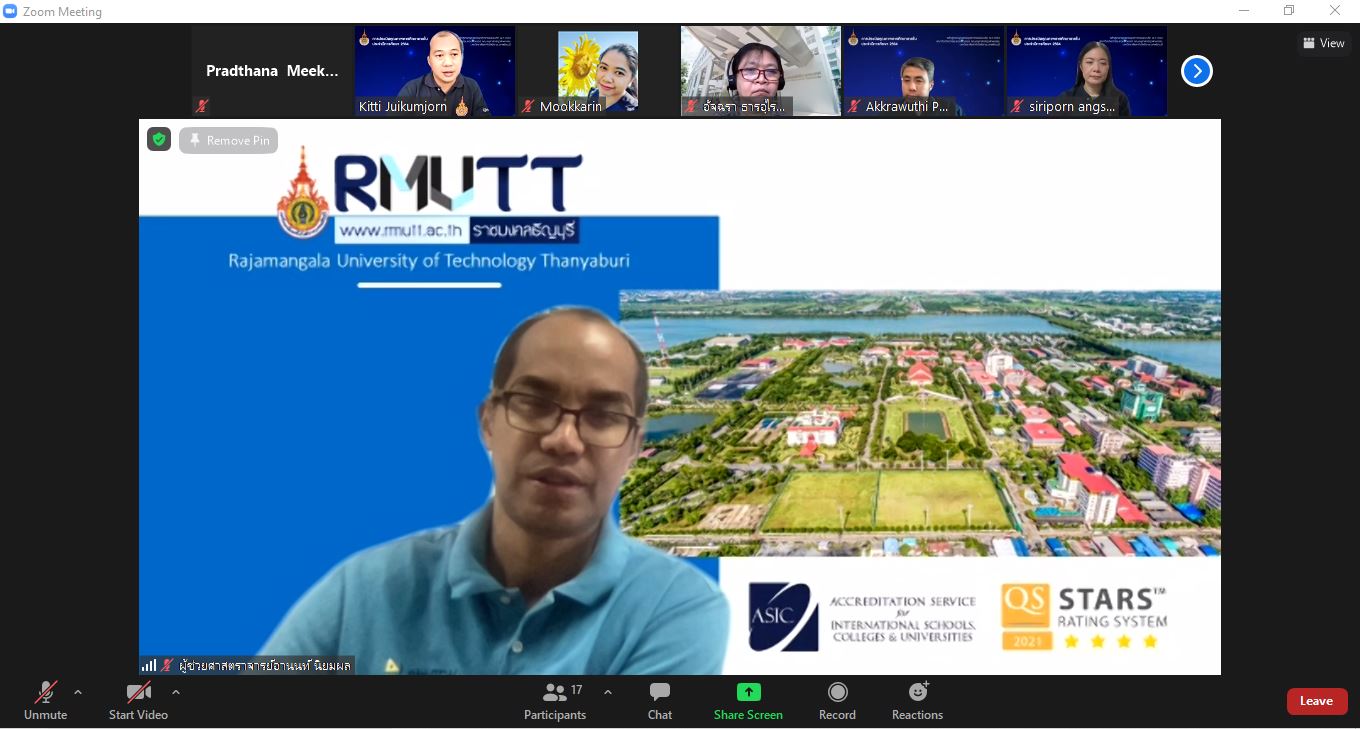The height and width of the screenshot is (729, 1360).
Task: Click the Zoom app icon in title bar
Action: (11, 11)
